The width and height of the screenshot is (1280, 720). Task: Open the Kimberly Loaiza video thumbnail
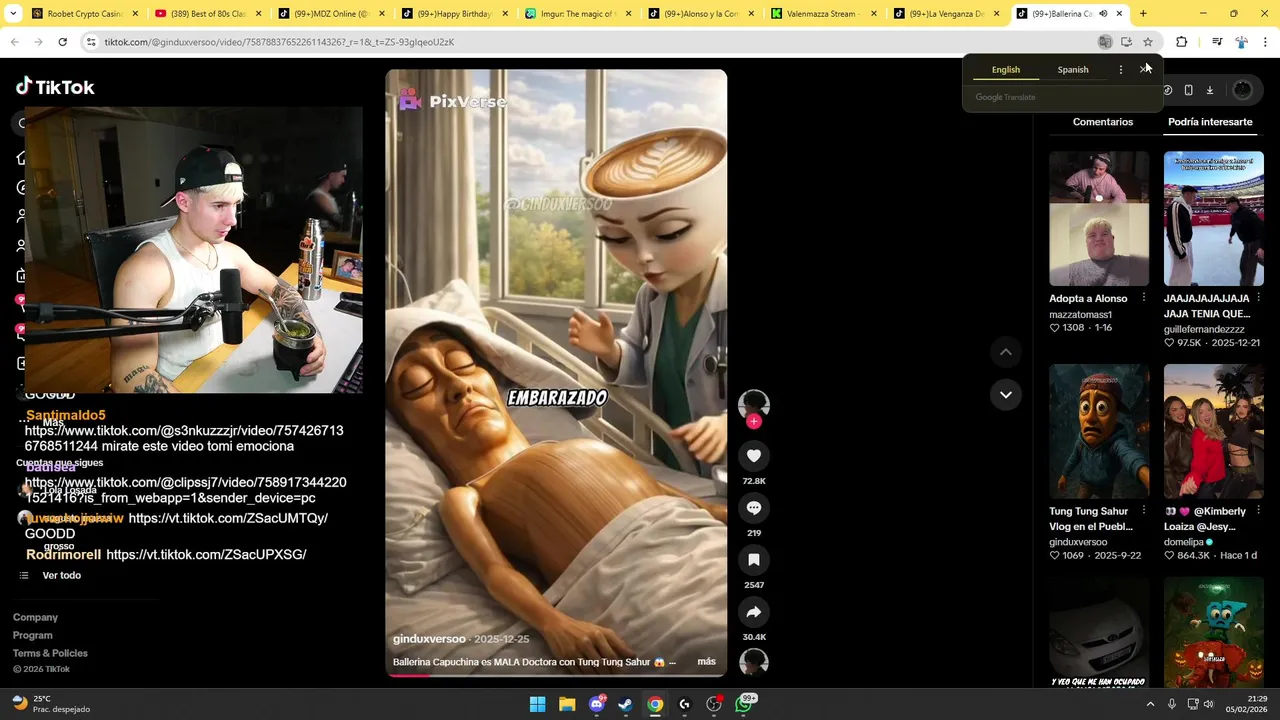[x=1214, y=431]
